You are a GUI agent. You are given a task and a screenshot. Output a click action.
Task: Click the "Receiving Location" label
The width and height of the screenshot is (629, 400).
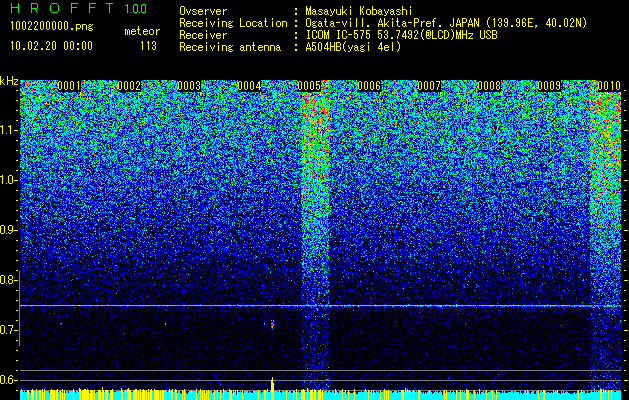click(233, 24)
